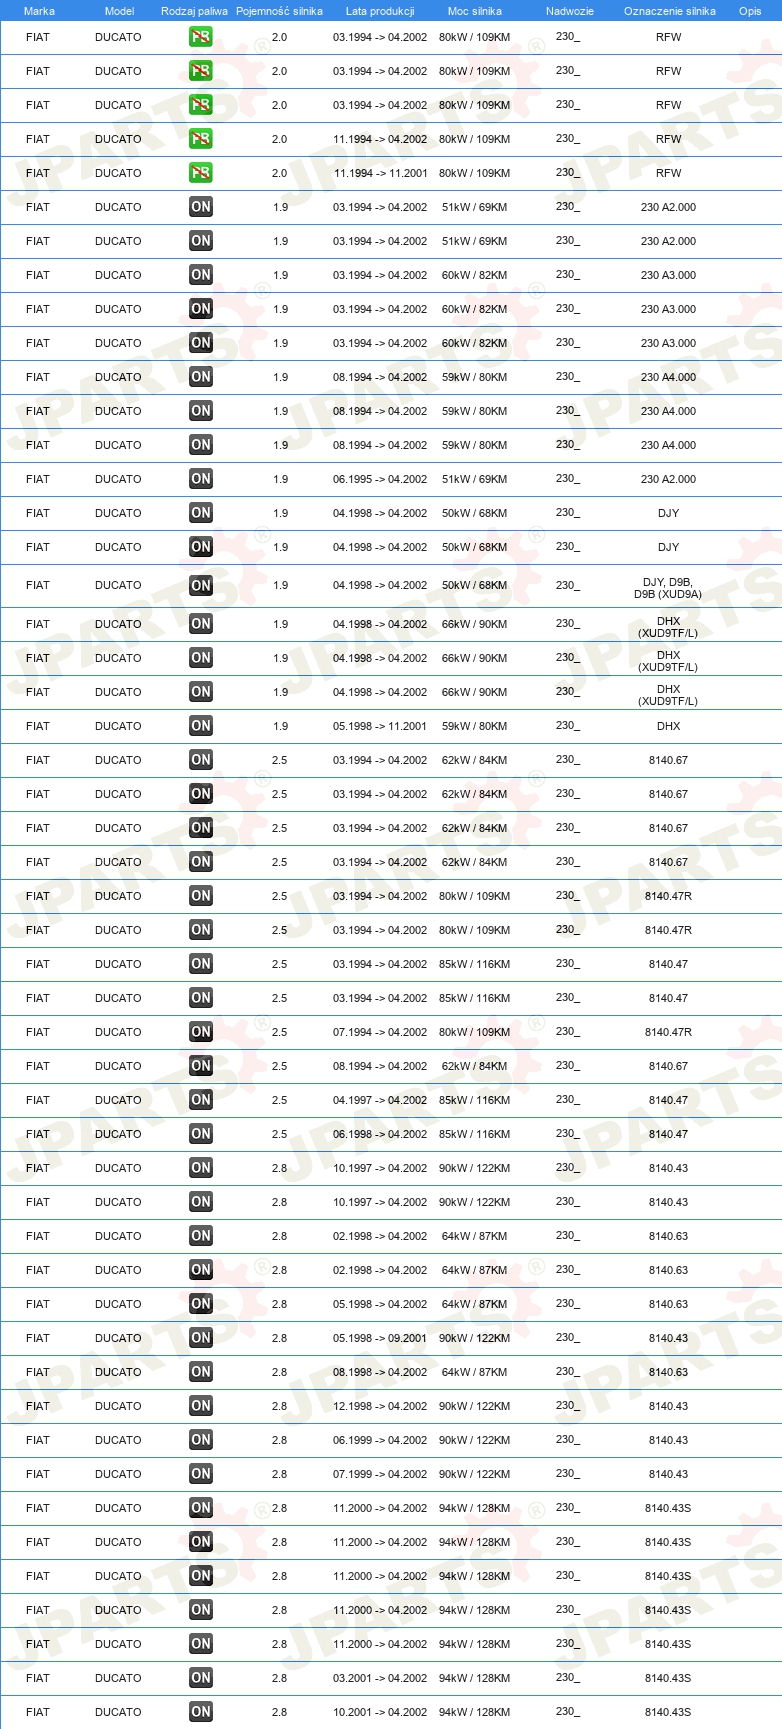
Task: Click RFW code in 11.1994 -> 11.2001 row
Action: pos(668,173)
